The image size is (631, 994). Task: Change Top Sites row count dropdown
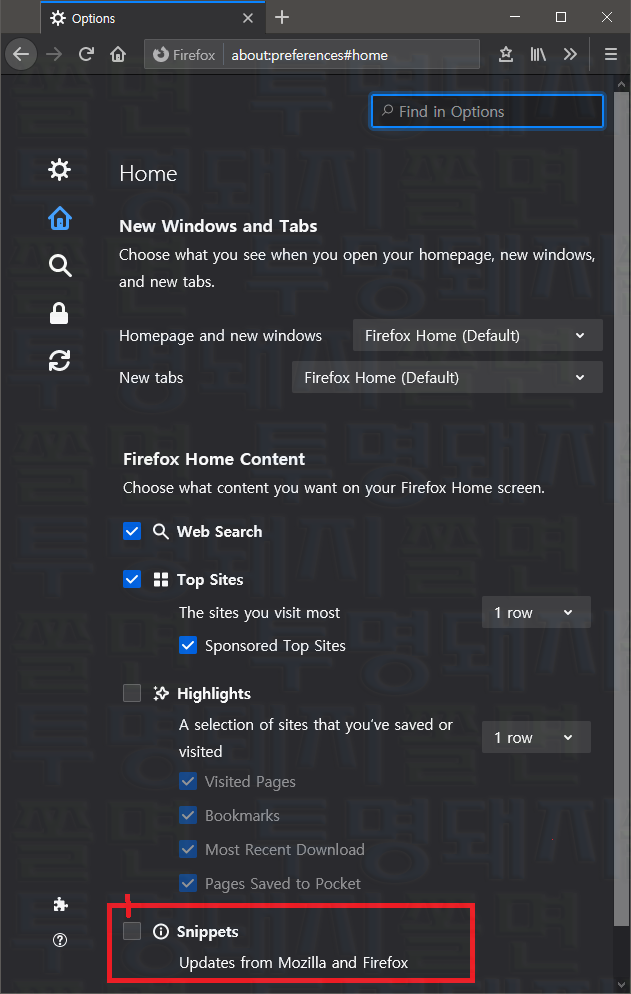pos(536,612)
